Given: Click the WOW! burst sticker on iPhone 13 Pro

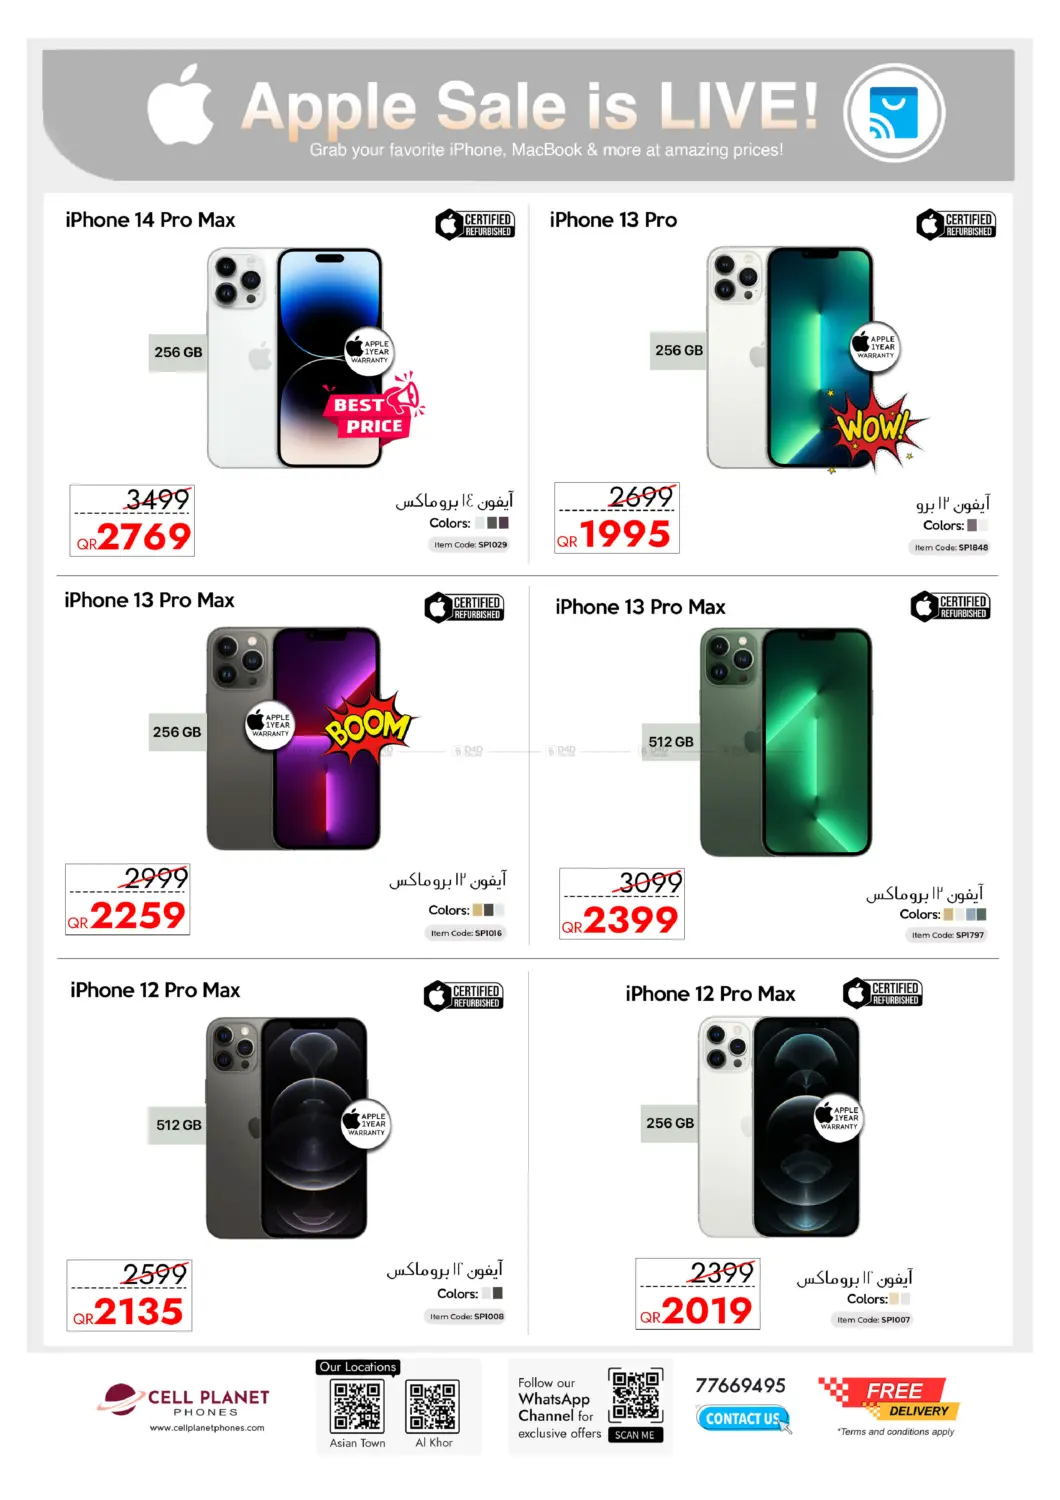Looking at the screenshot, I should coord(877,428).
